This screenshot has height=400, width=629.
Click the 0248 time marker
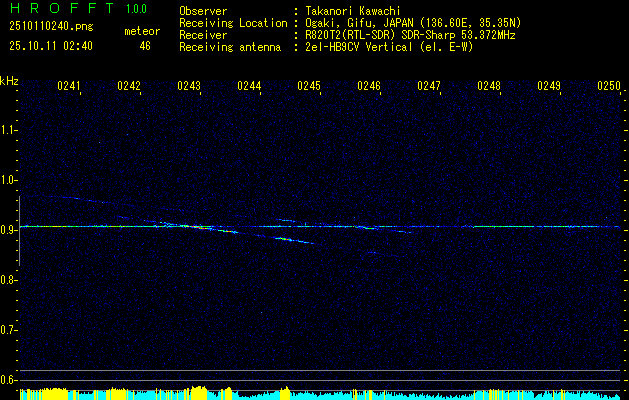[x=489, y=86]
